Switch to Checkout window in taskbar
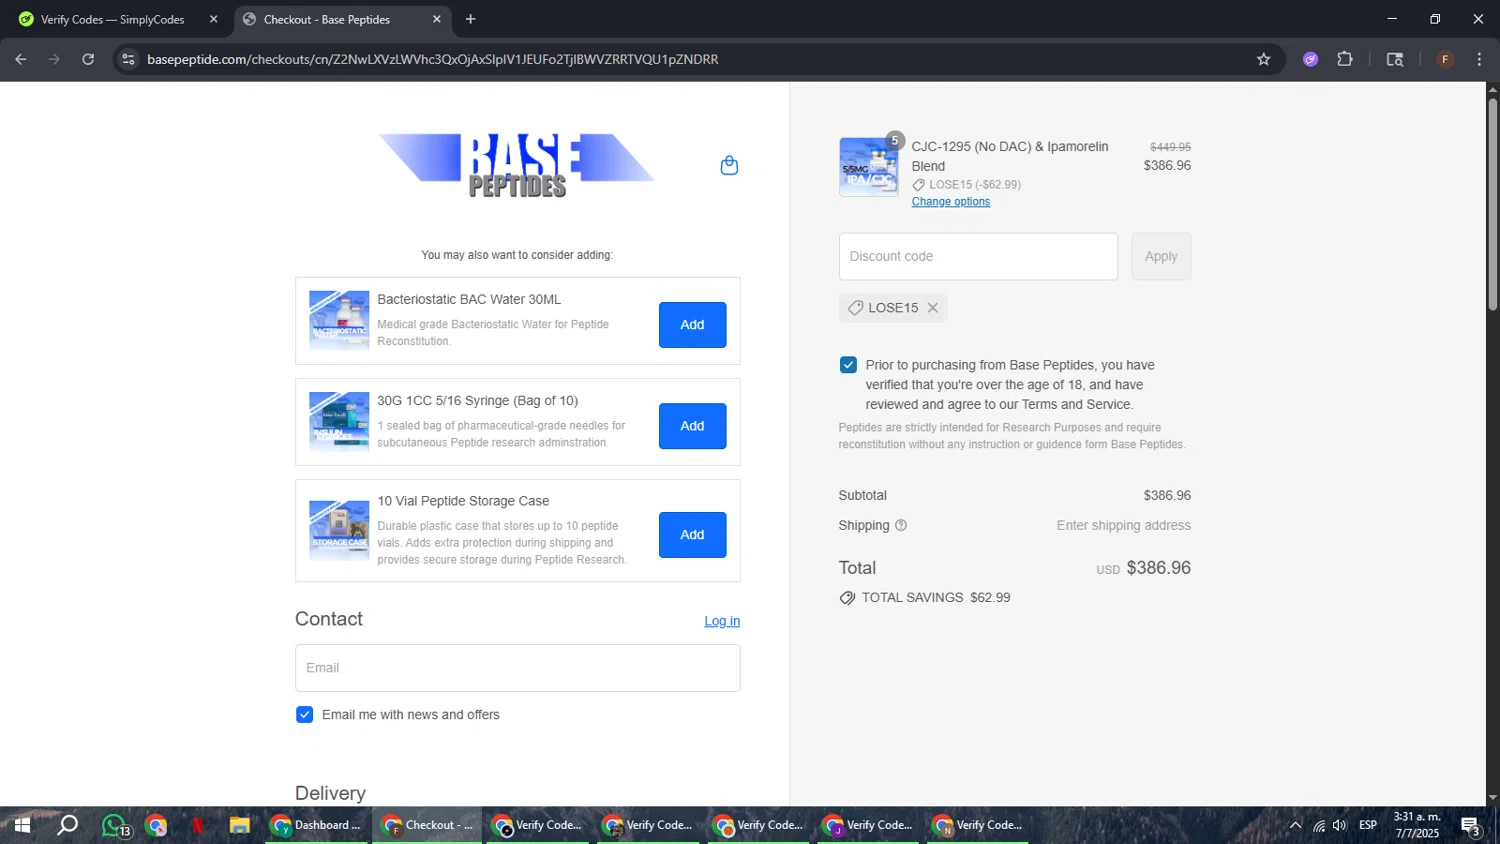The image size is (1500, 844). click(427, 826)
